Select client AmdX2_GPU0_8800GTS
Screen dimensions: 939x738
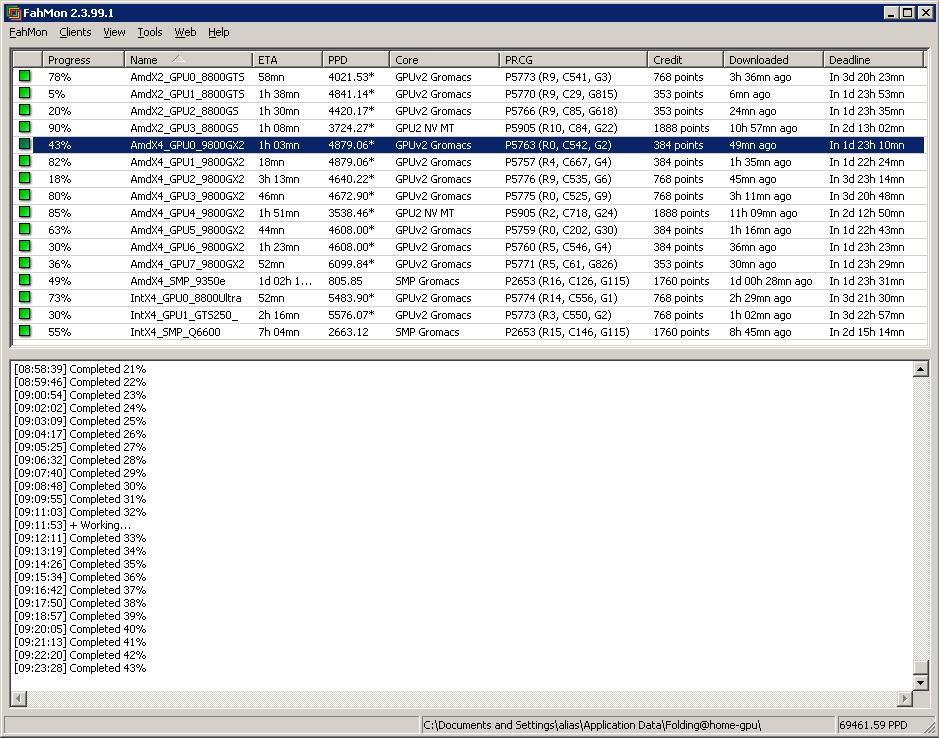[187, 77]
